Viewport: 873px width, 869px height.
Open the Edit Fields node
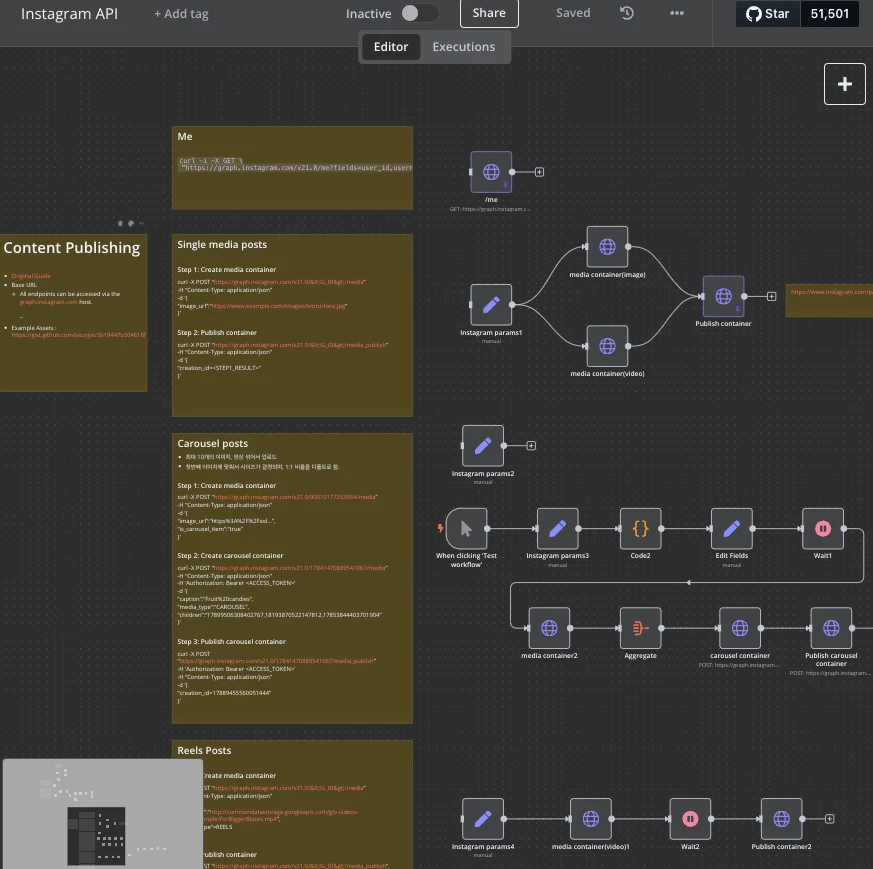click(x=732, y=528)
